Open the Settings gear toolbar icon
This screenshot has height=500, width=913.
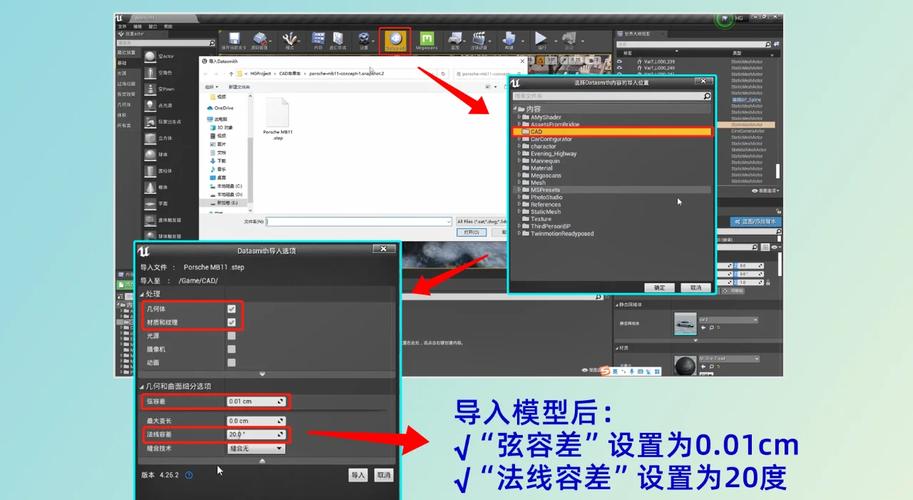pos(365,39)
